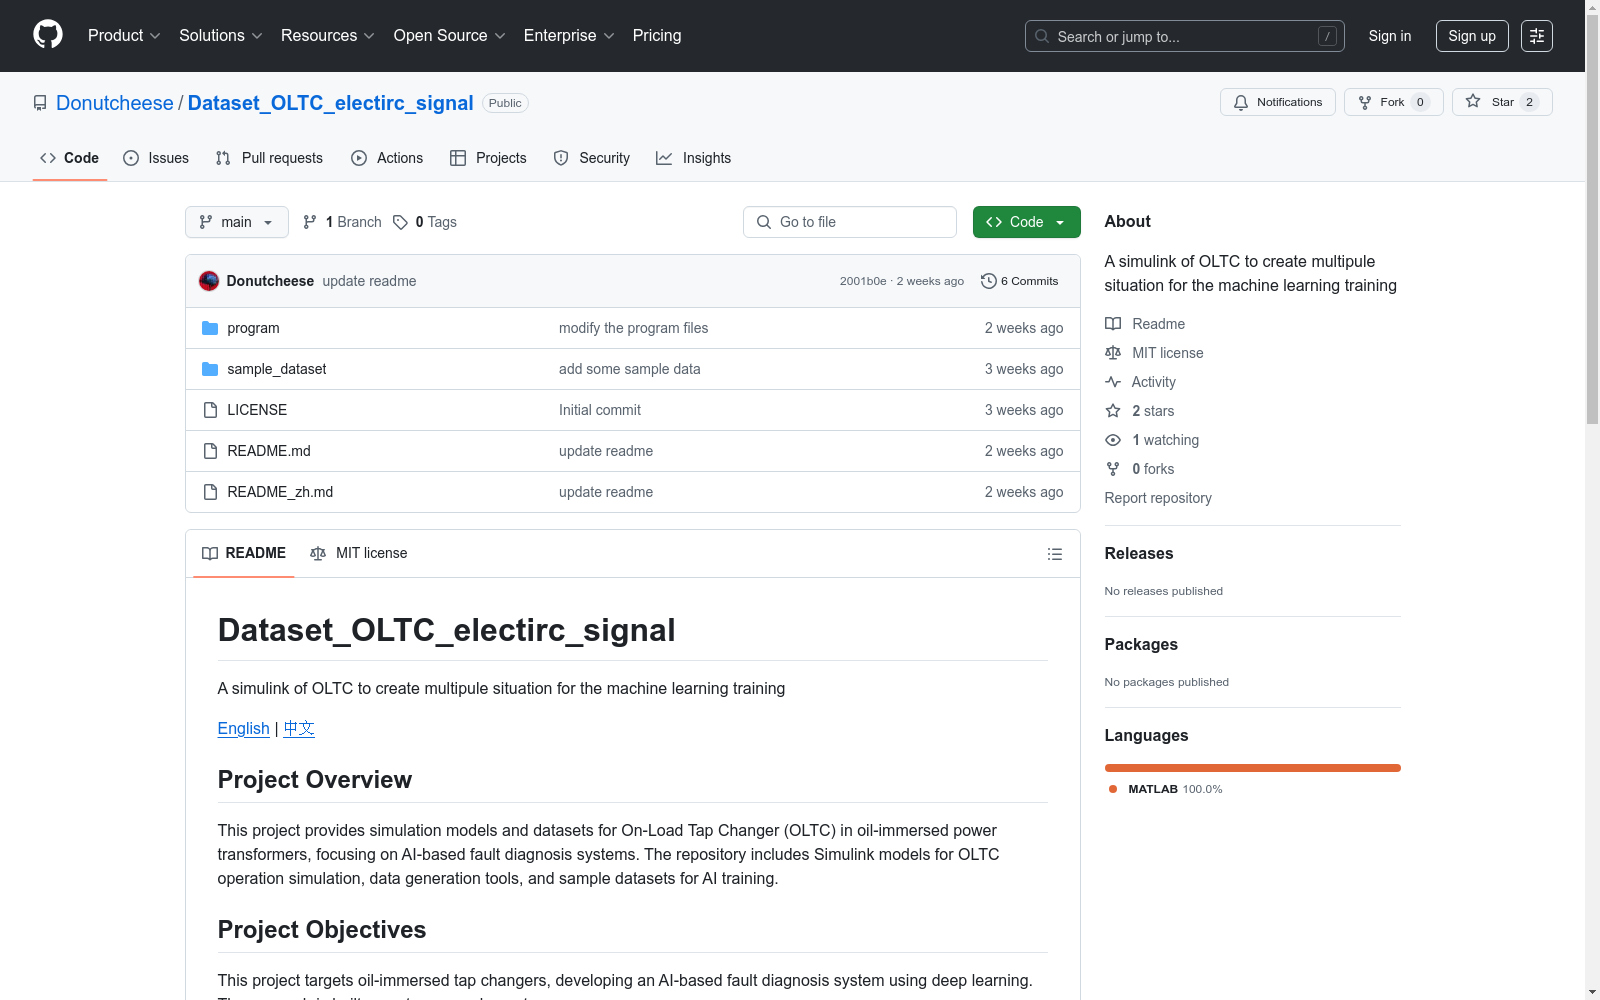
Task: Select the MIT license tab
Action: coord(359,553)
